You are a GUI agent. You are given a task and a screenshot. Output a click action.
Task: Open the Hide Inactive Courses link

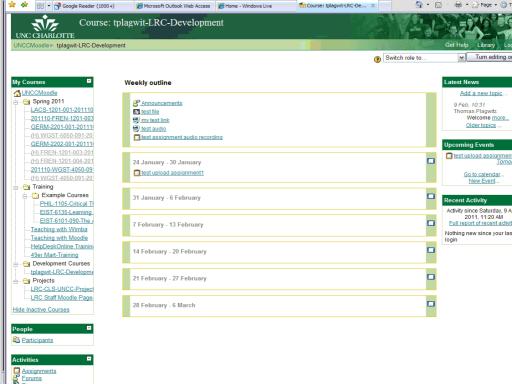(x=41, y=309)
